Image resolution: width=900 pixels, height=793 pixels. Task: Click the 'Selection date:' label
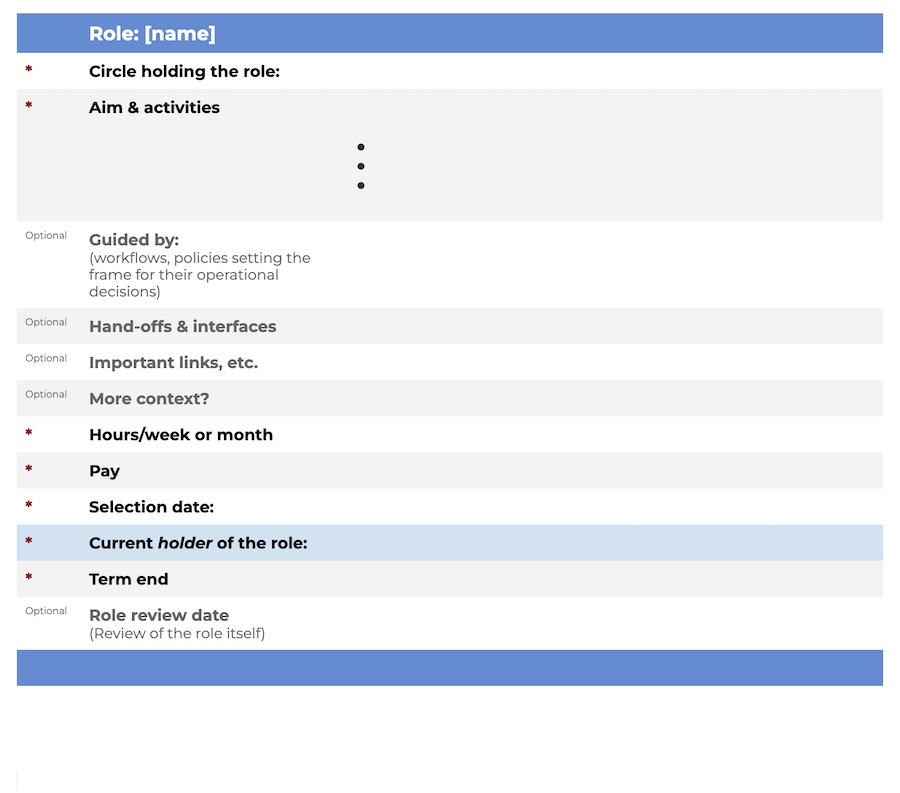(x=152, y=507)
